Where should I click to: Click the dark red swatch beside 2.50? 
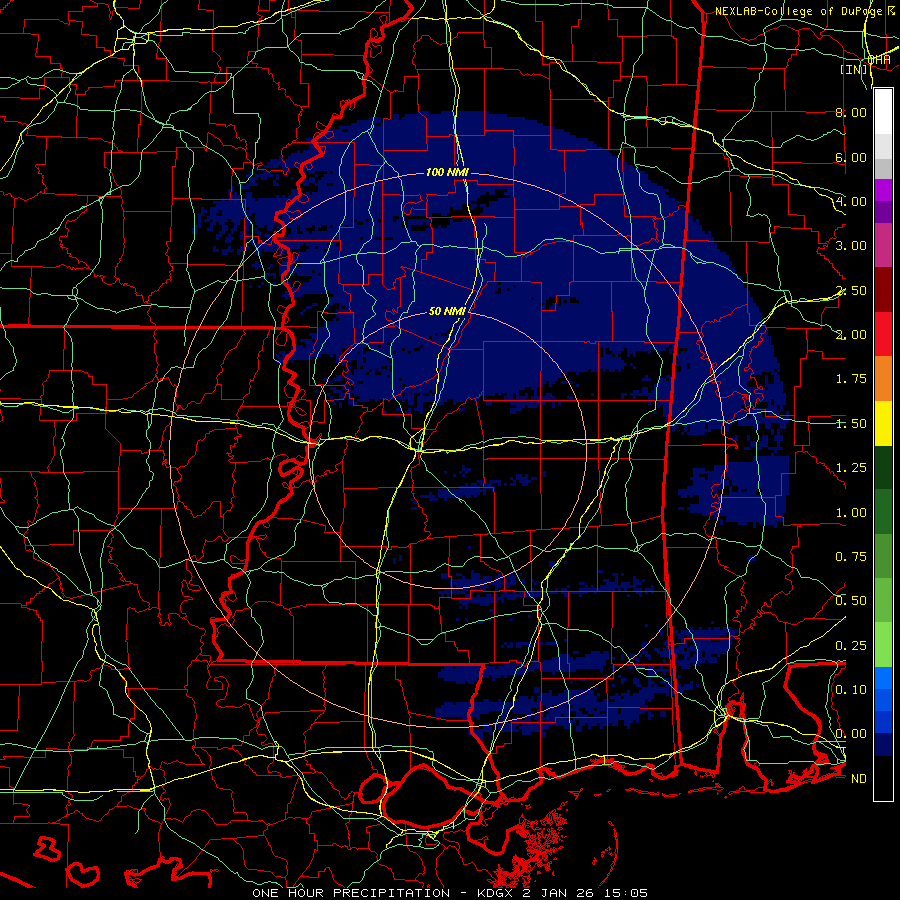coord(883,290)
